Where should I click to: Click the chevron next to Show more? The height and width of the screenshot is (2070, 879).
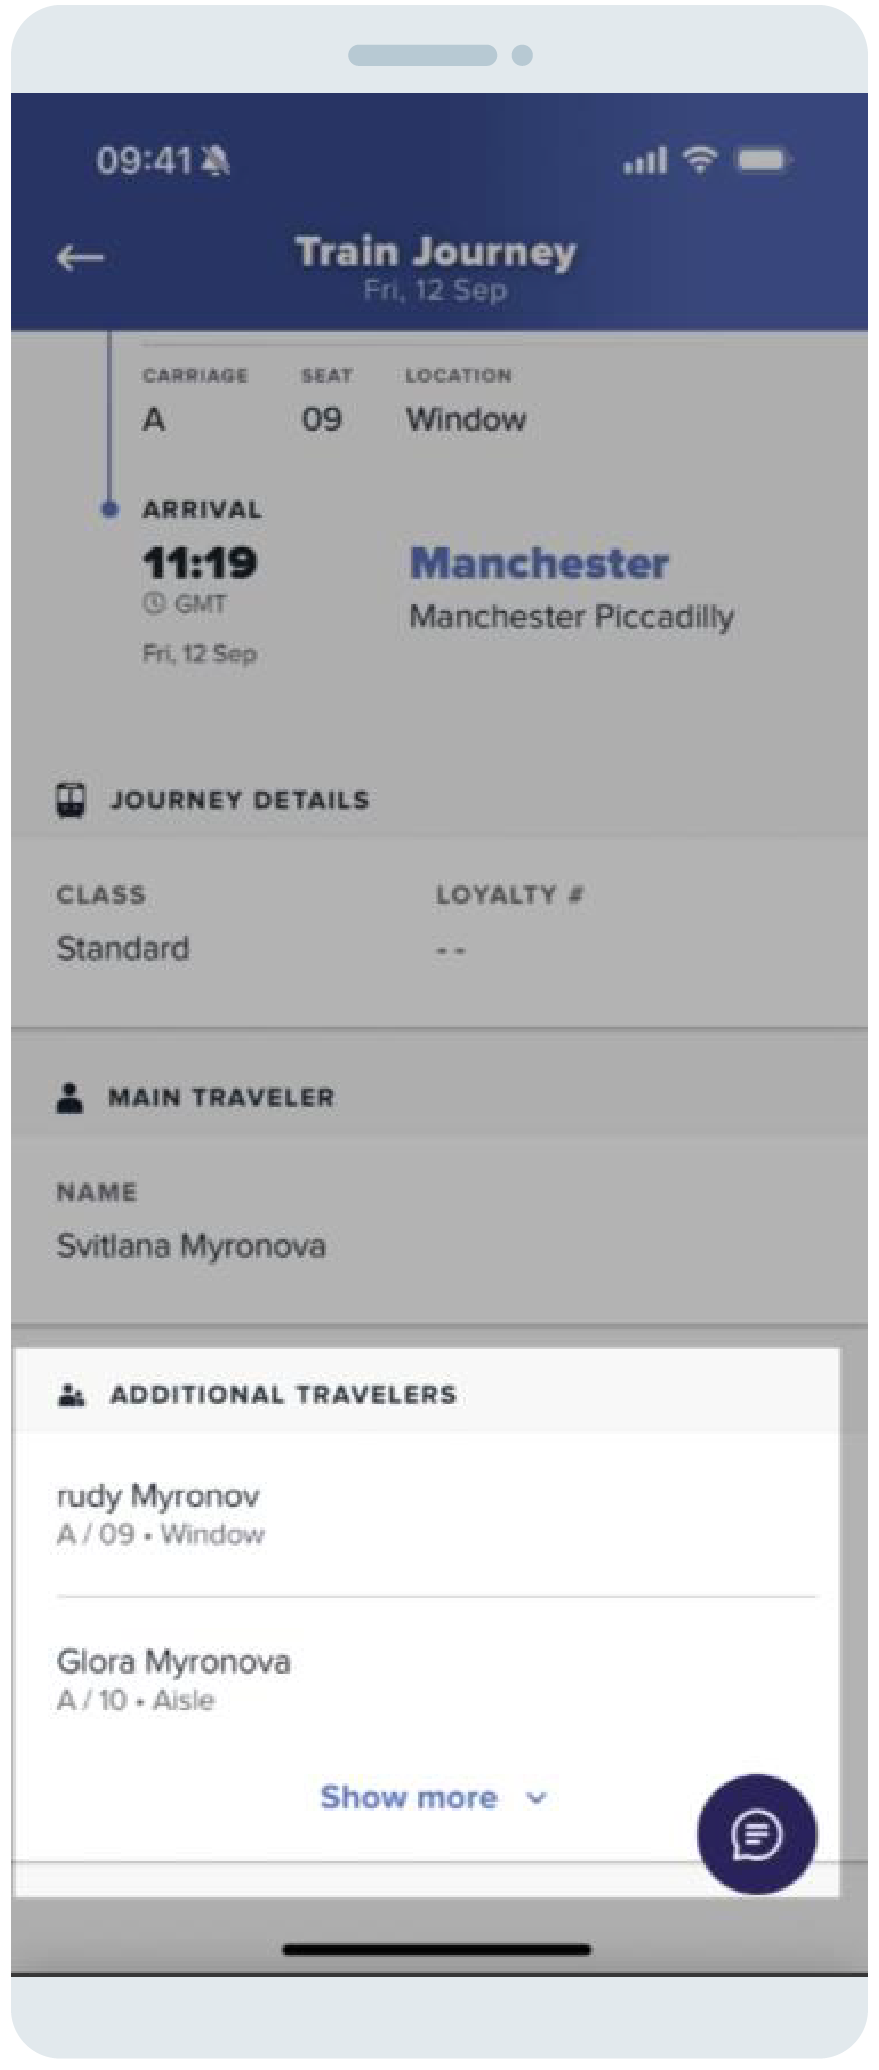[x=537, y=1798]
